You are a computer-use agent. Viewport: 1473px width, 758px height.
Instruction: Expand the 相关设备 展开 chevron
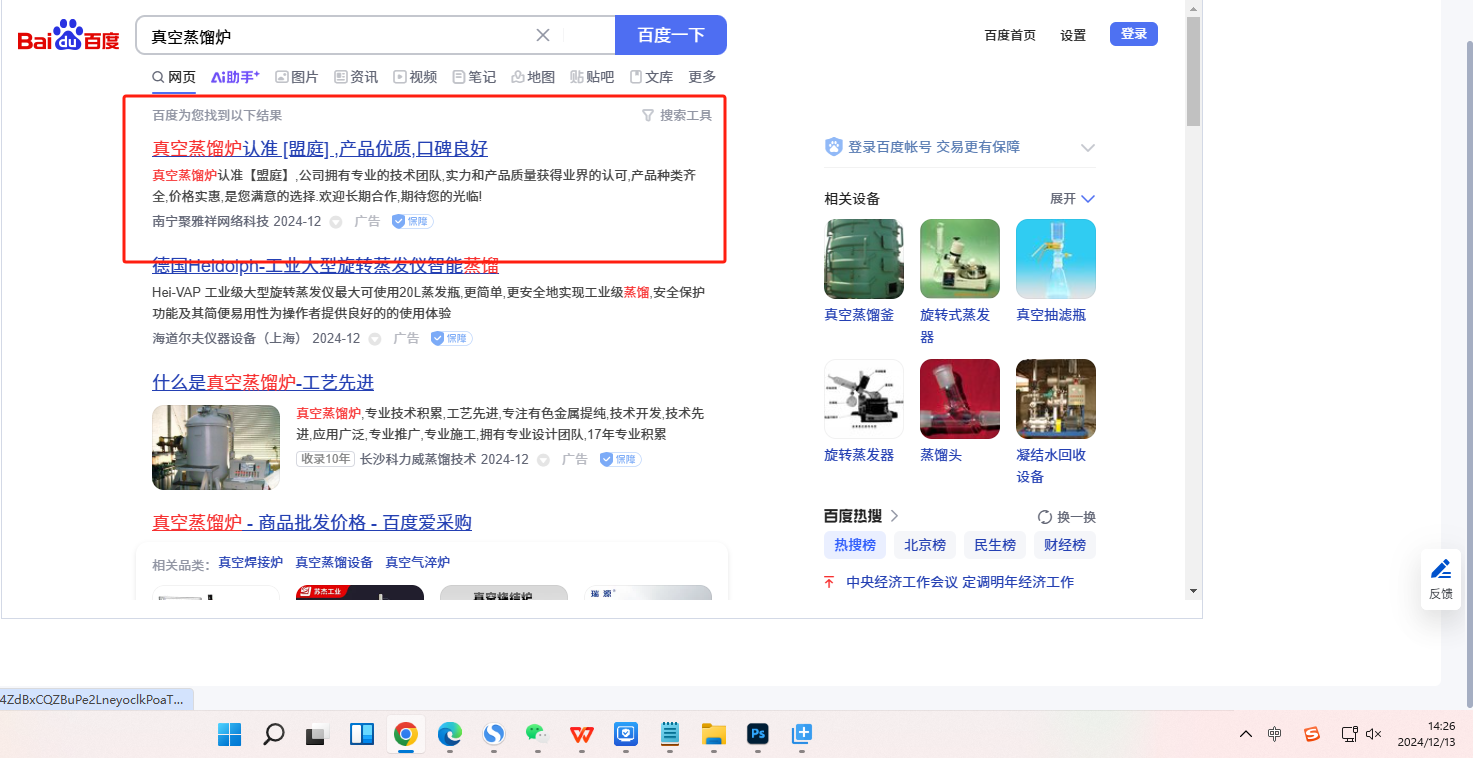1088,199
